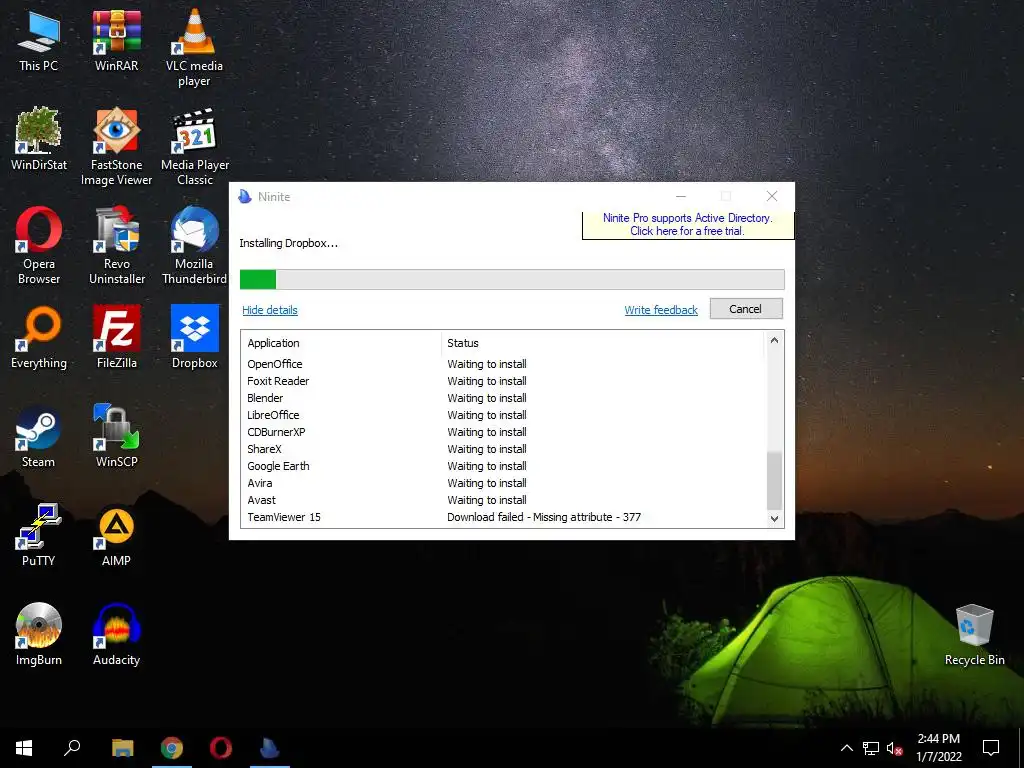Viewport: 1024px width, 768px height.
Task: Click Ninite title bar sailboat icon
Action: (245, 196)
